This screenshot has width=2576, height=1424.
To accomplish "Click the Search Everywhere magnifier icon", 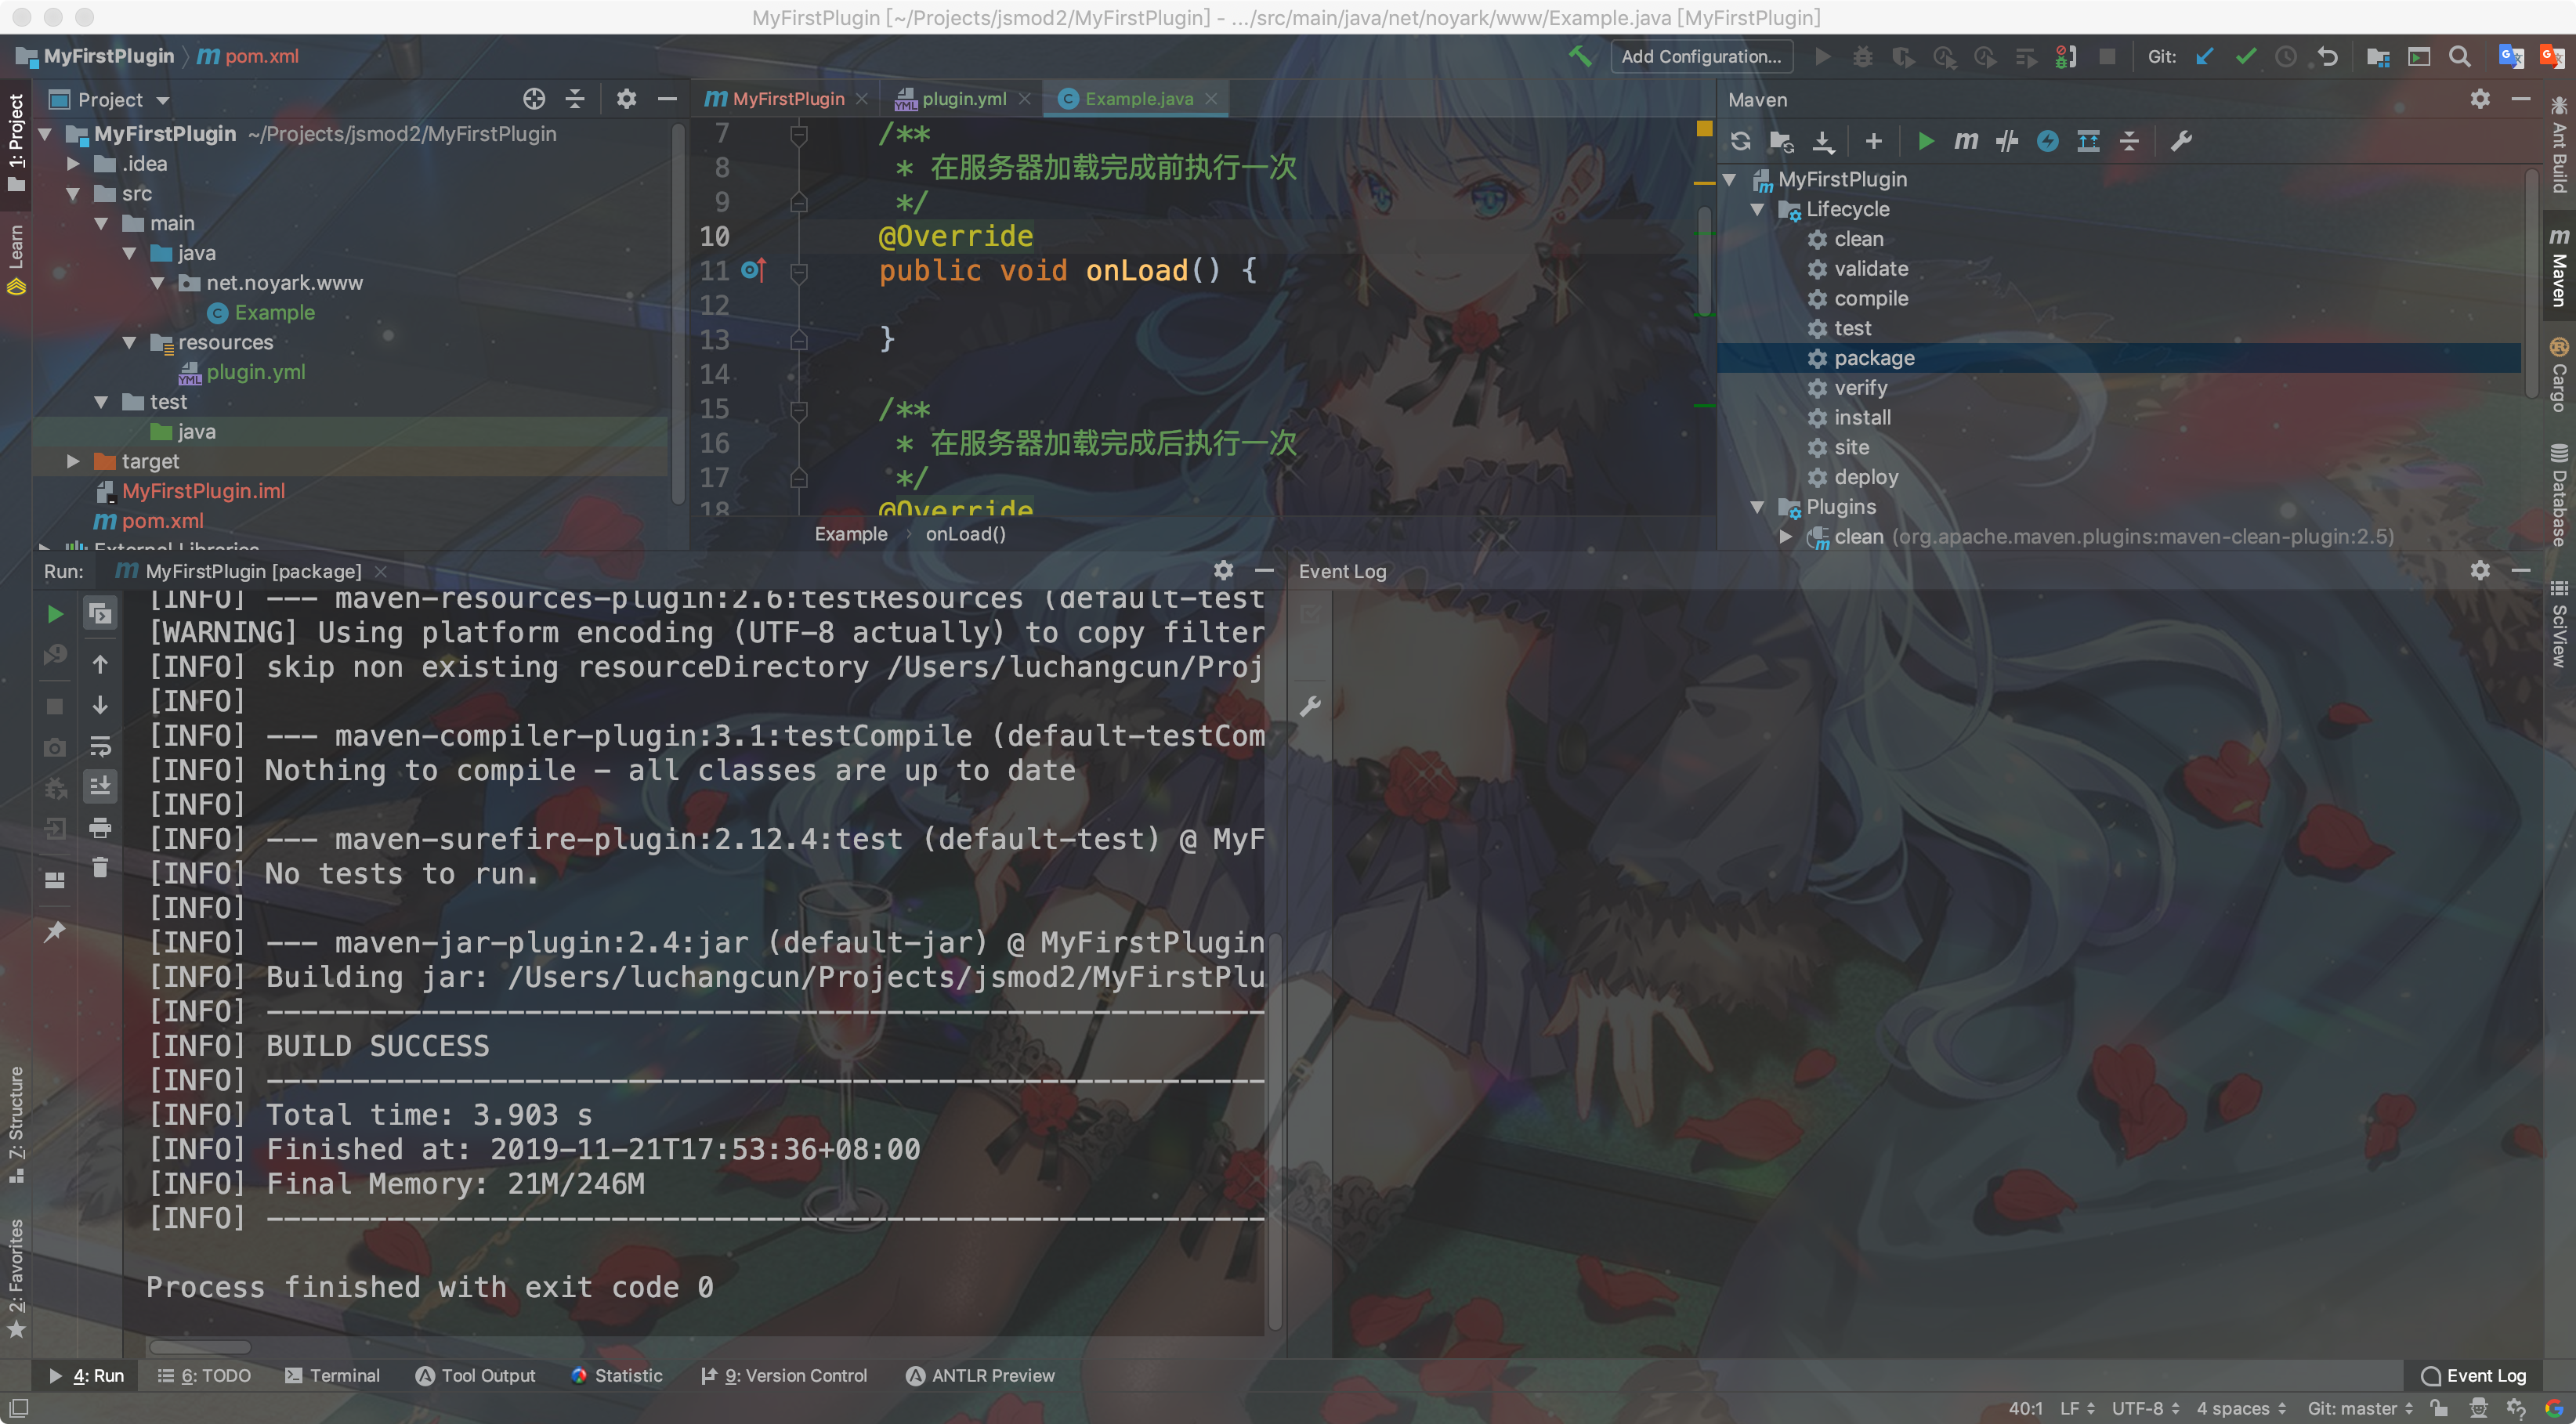I will coord(2460,56).
